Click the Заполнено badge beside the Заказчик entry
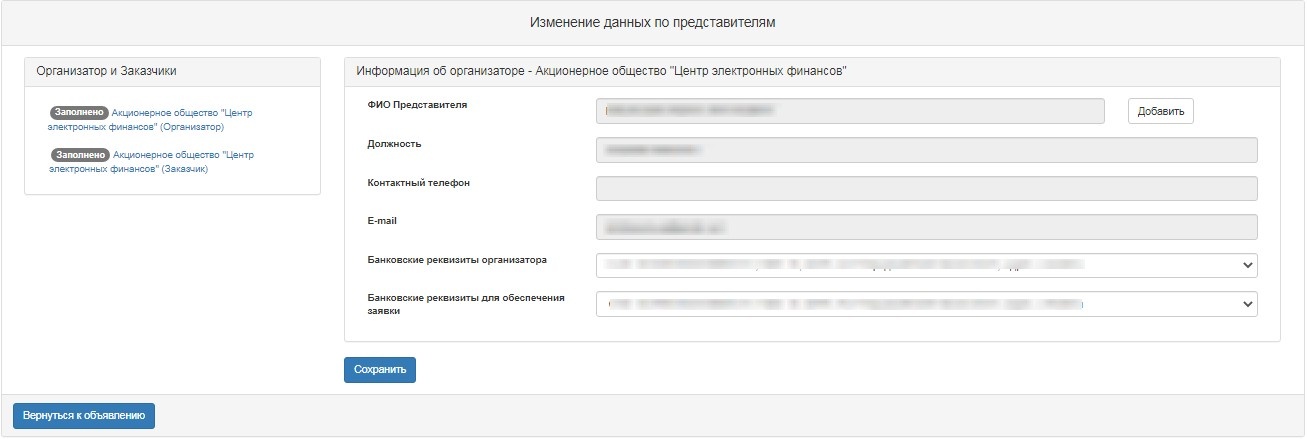Image resolution: width=1307 pixels, height=439 pixels. click(79, 155)
